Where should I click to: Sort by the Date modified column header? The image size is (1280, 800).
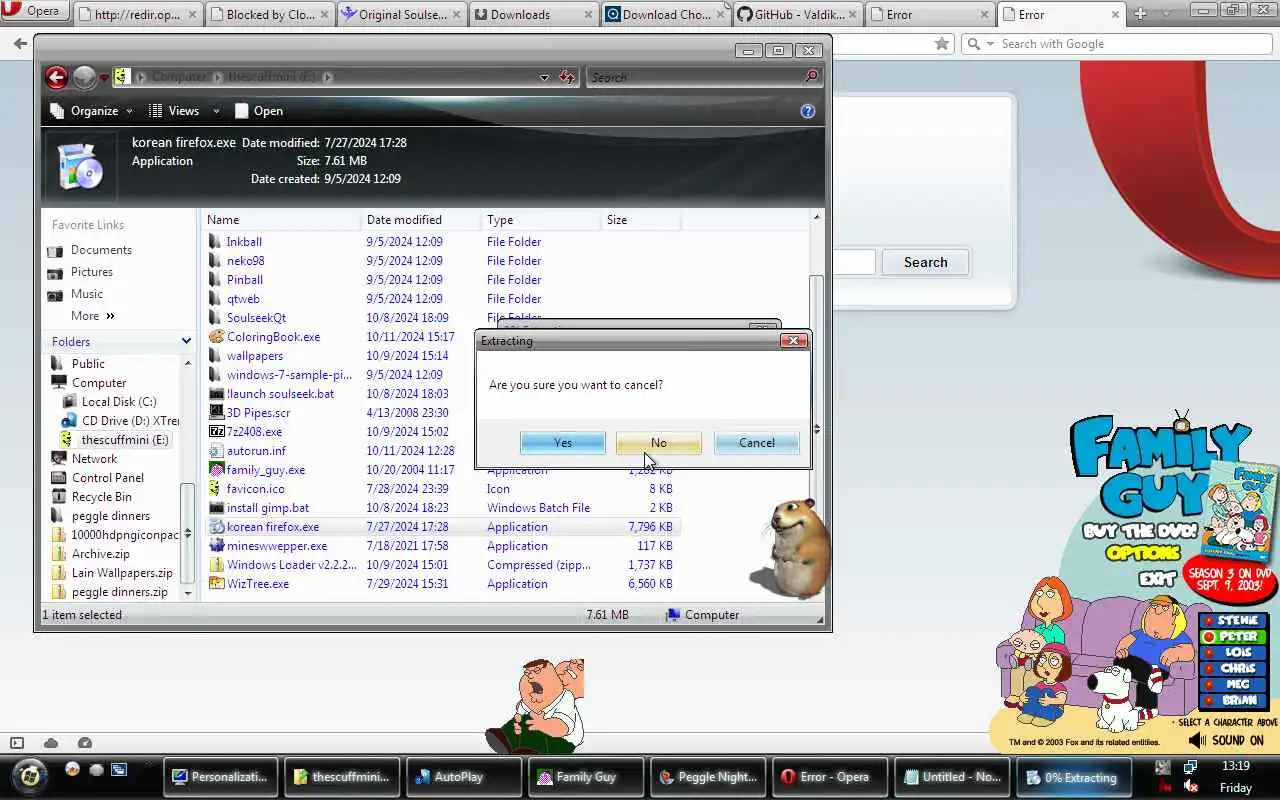pyautogui.click(x=421, y=220)
